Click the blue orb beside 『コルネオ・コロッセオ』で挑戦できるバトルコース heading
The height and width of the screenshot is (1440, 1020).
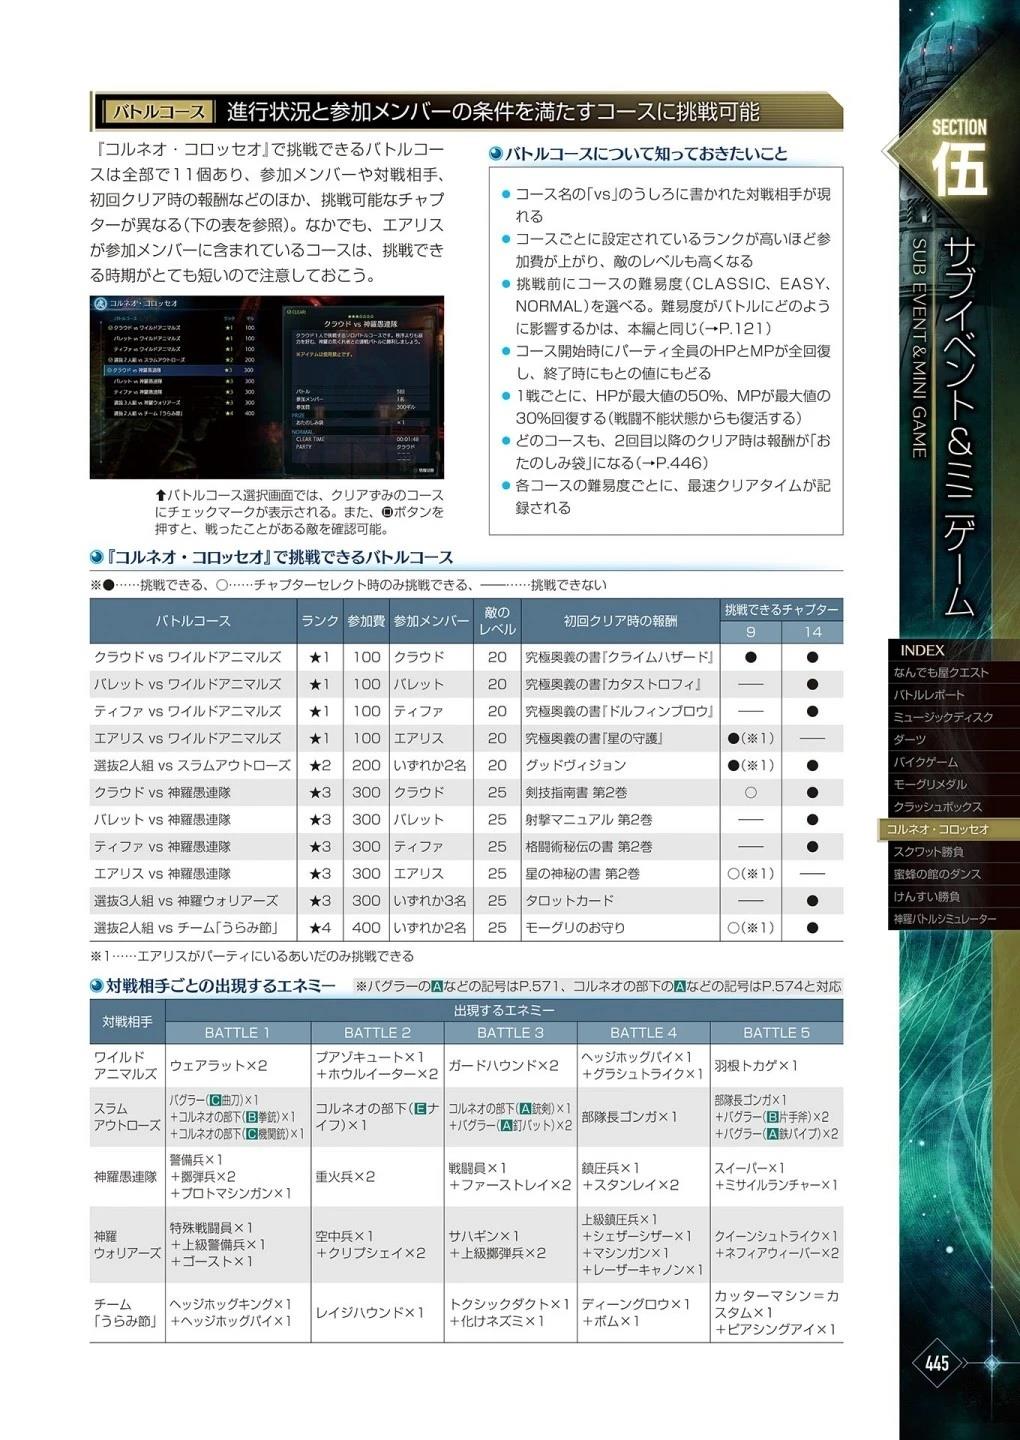(97, 557)
